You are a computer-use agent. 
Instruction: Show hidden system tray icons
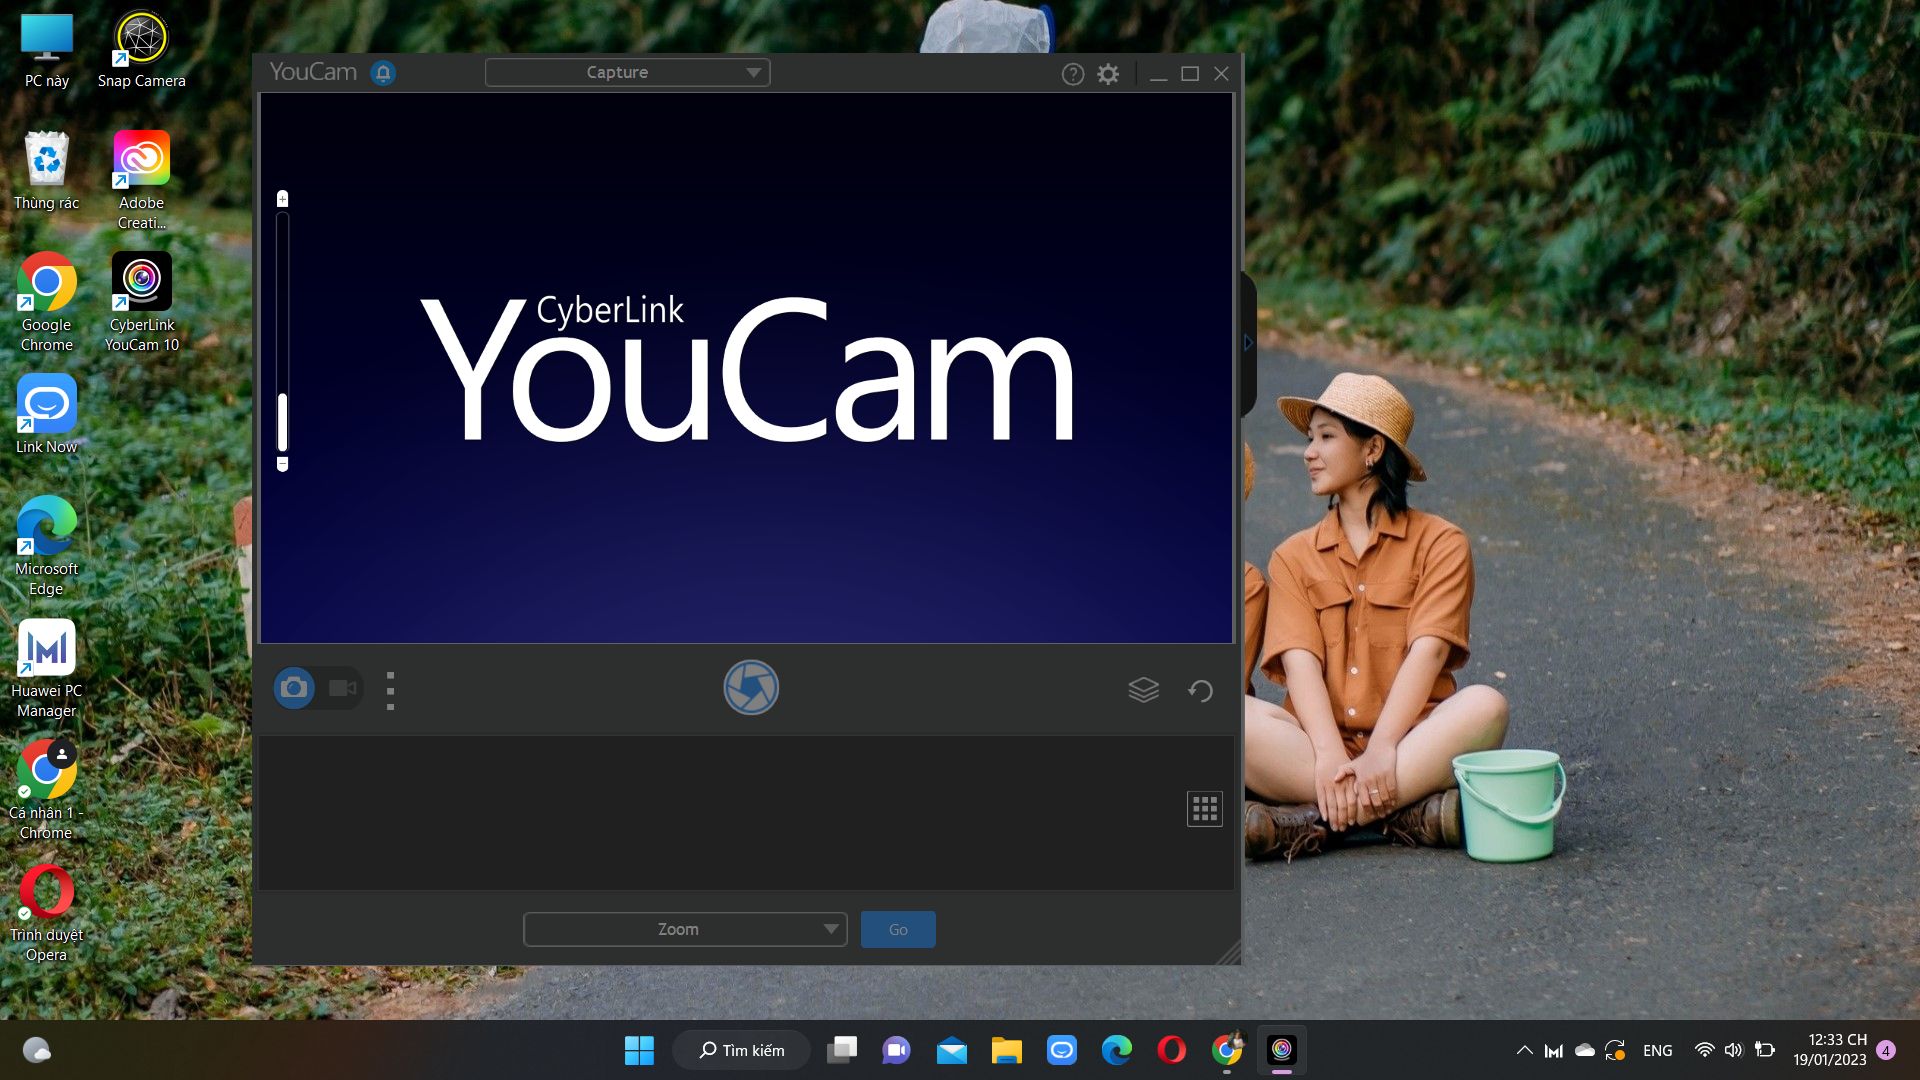(x=1524, y=1050)
